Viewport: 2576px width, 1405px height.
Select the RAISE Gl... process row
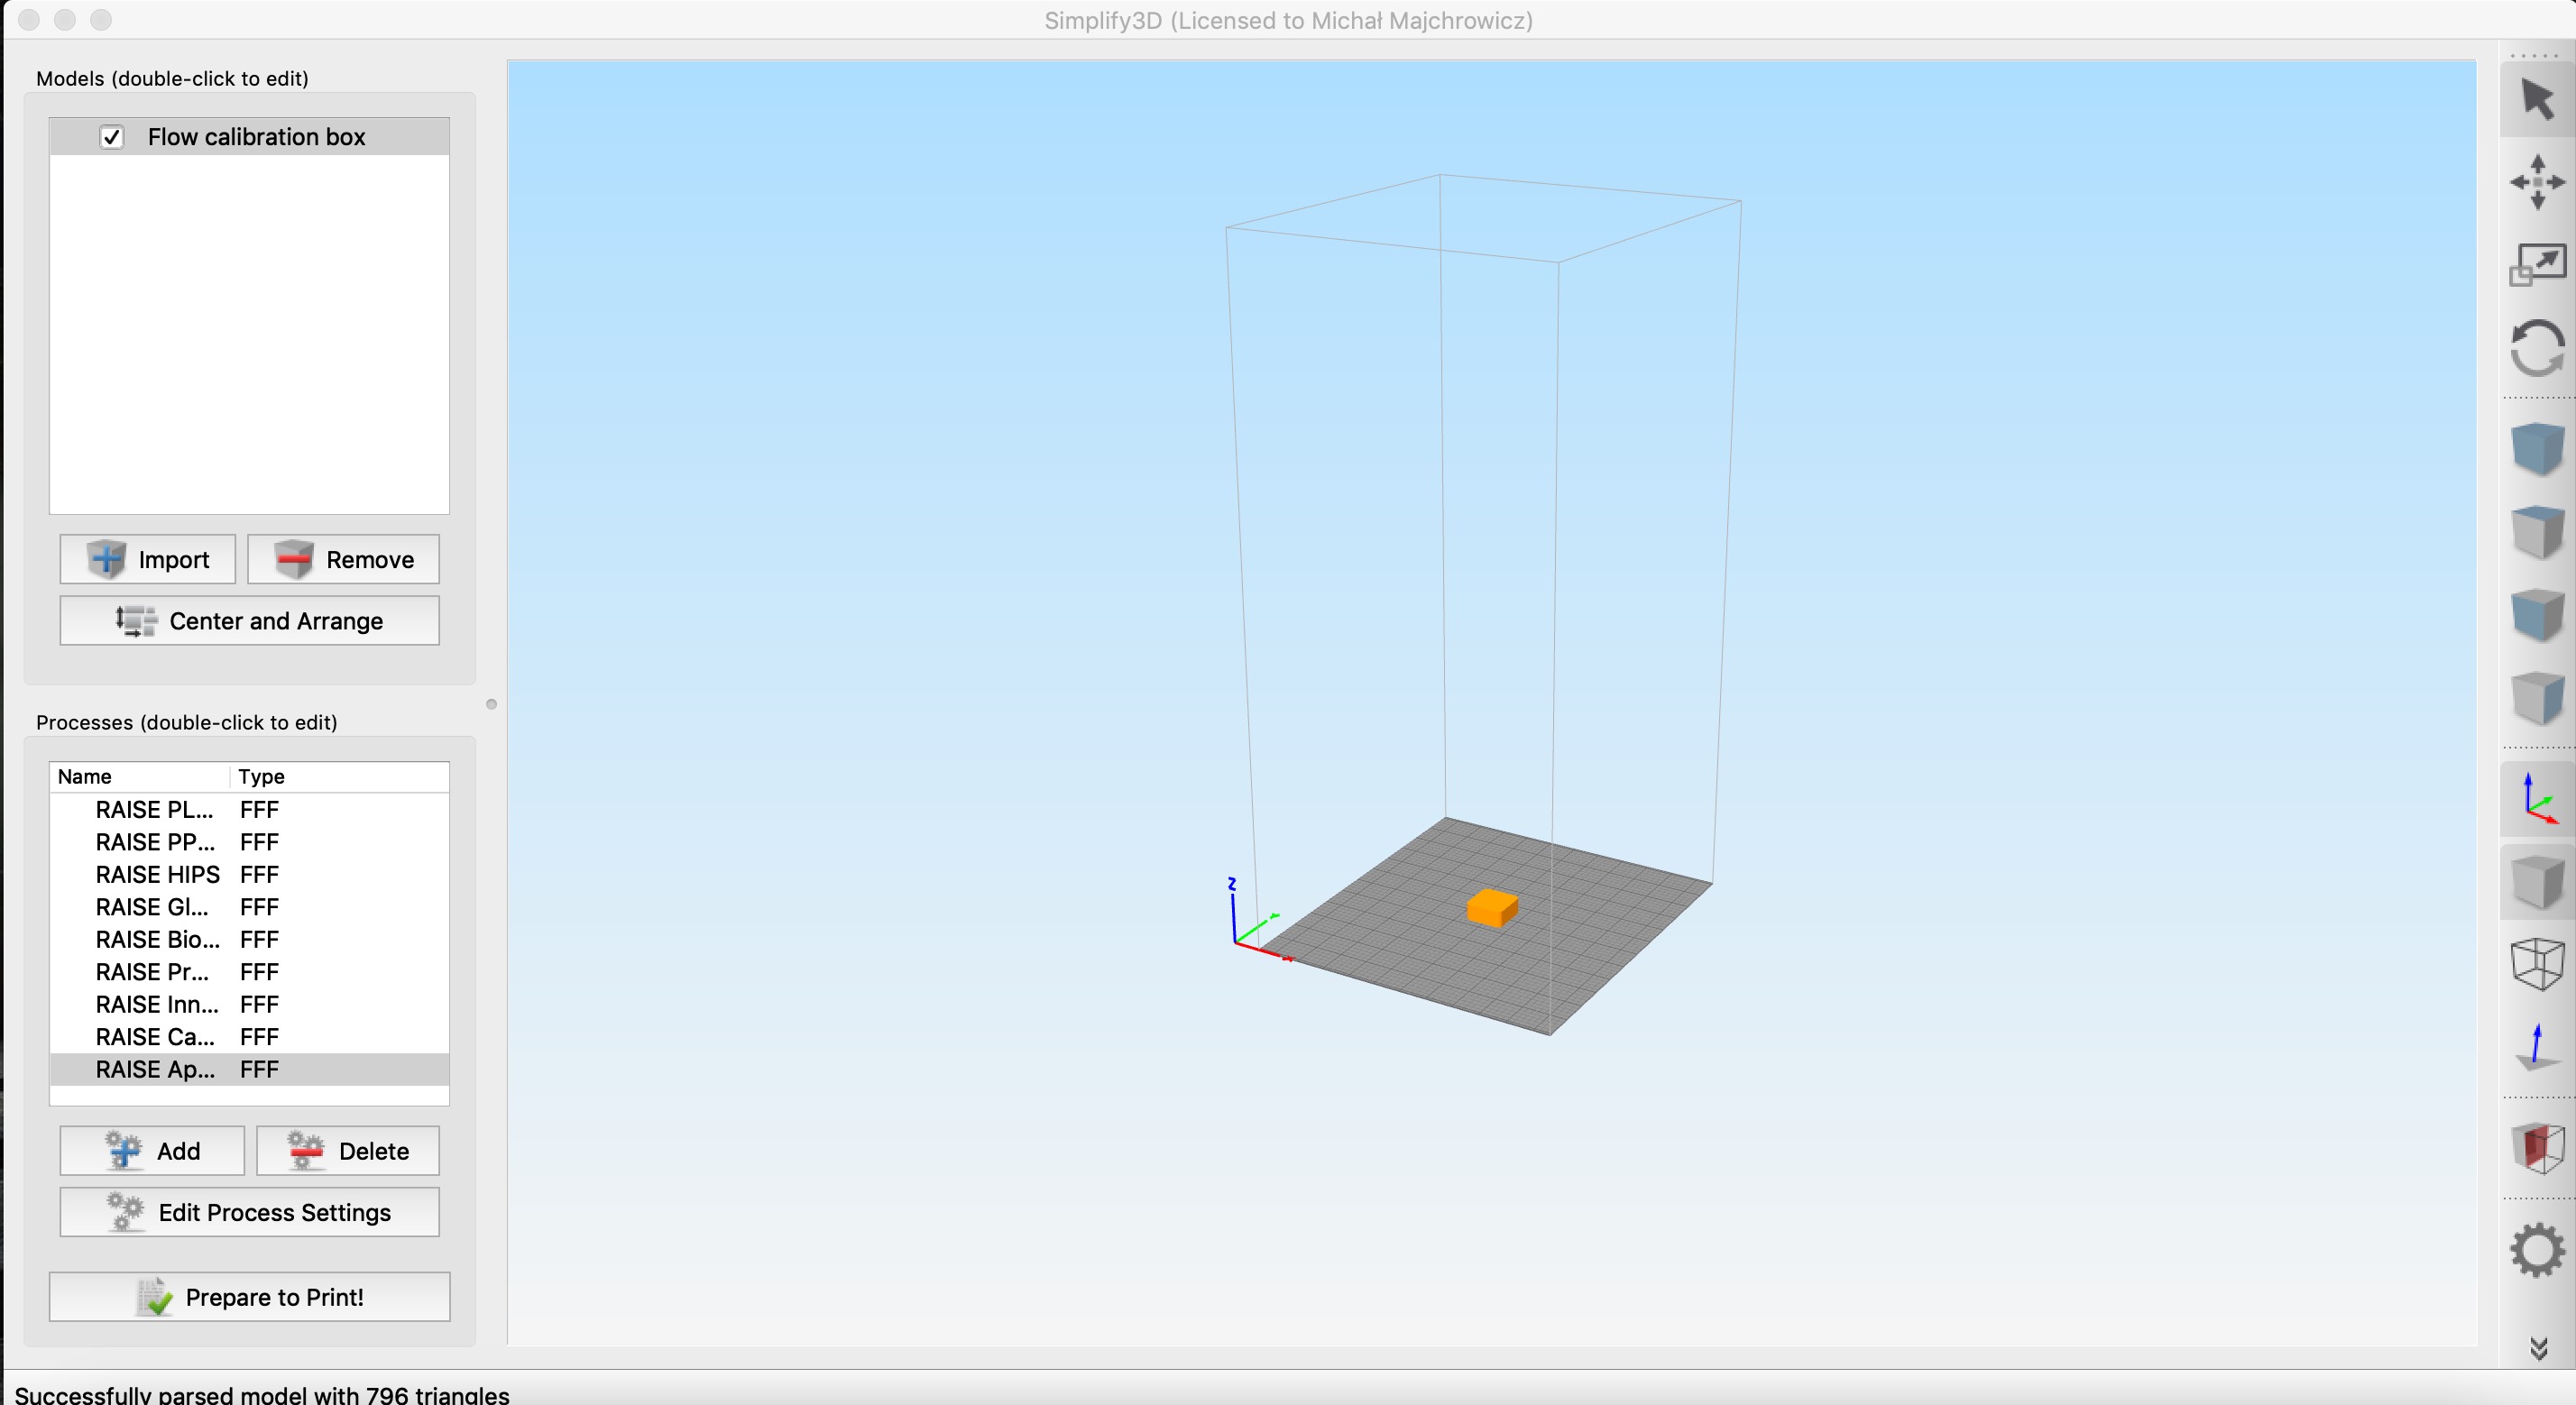pos(249,907)
